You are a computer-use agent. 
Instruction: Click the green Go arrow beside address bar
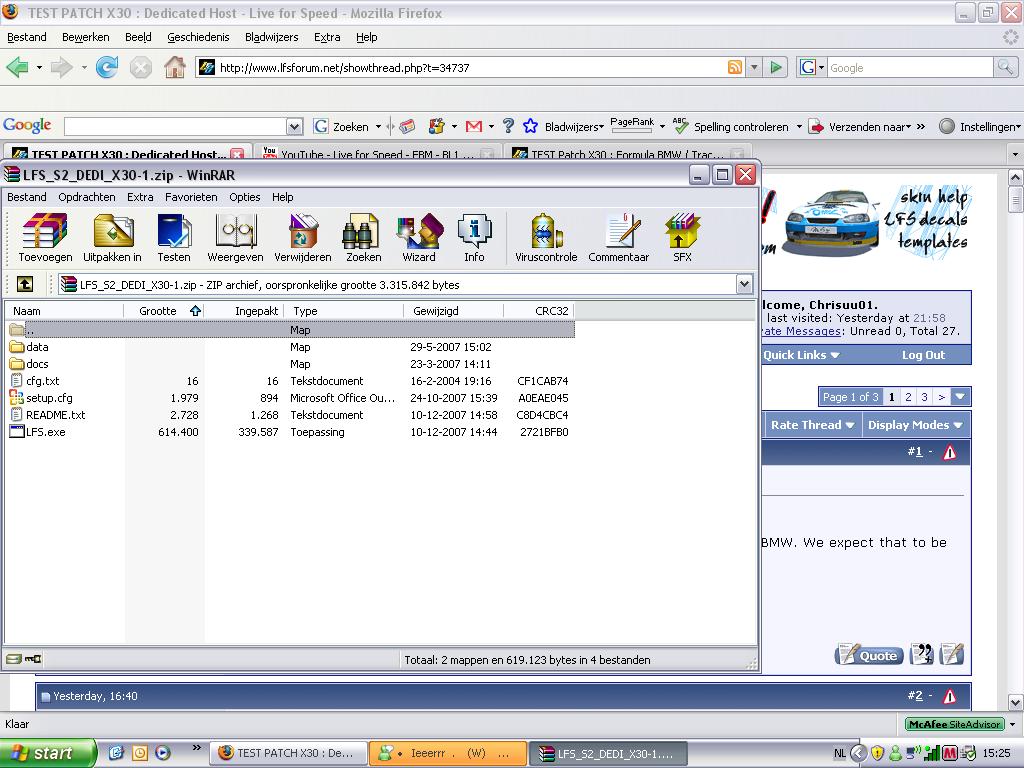pos(776,67)
